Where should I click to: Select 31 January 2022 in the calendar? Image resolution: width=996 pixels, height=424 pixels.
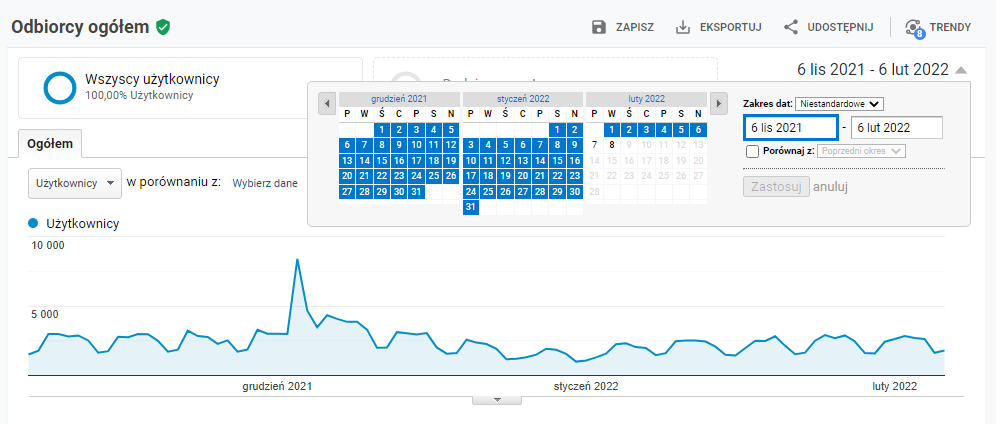pos(471,207)
